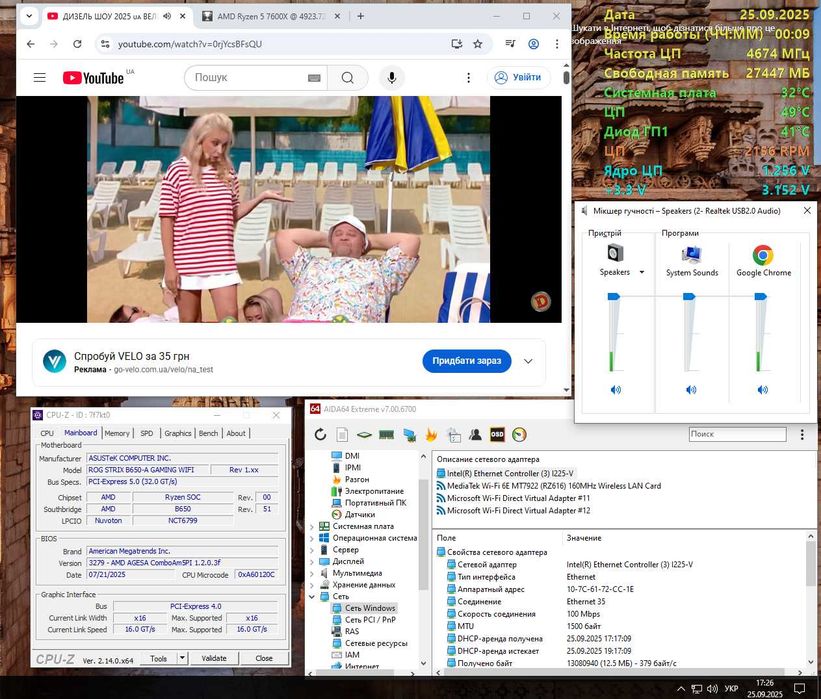821x699 pixels.
Task: Open the Chrome media control icon
Action: coord(511,44)
